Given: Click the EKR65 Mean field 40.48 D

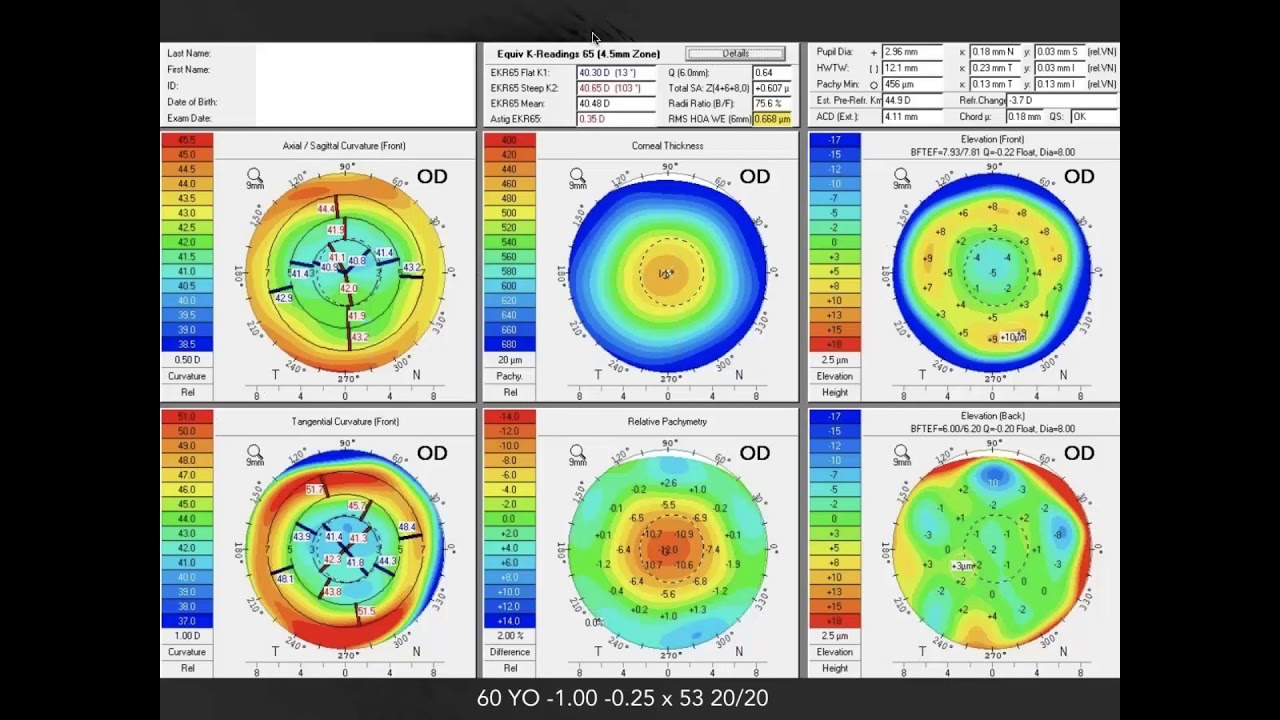Looking at the screenshot, I should 616,103.
